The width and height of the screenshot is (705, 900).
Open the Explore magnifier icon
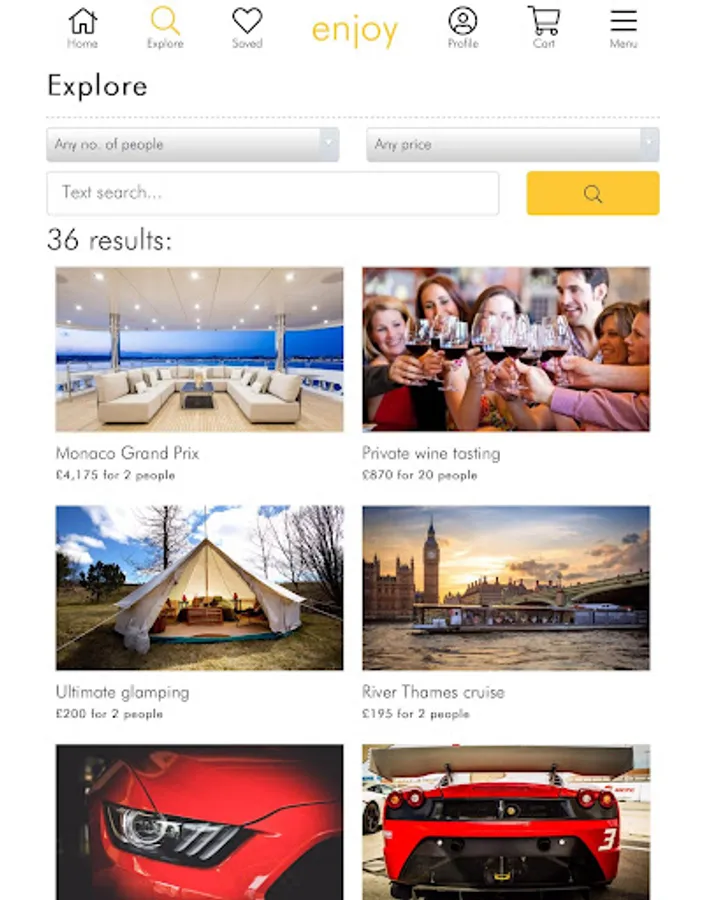[165, 21]
